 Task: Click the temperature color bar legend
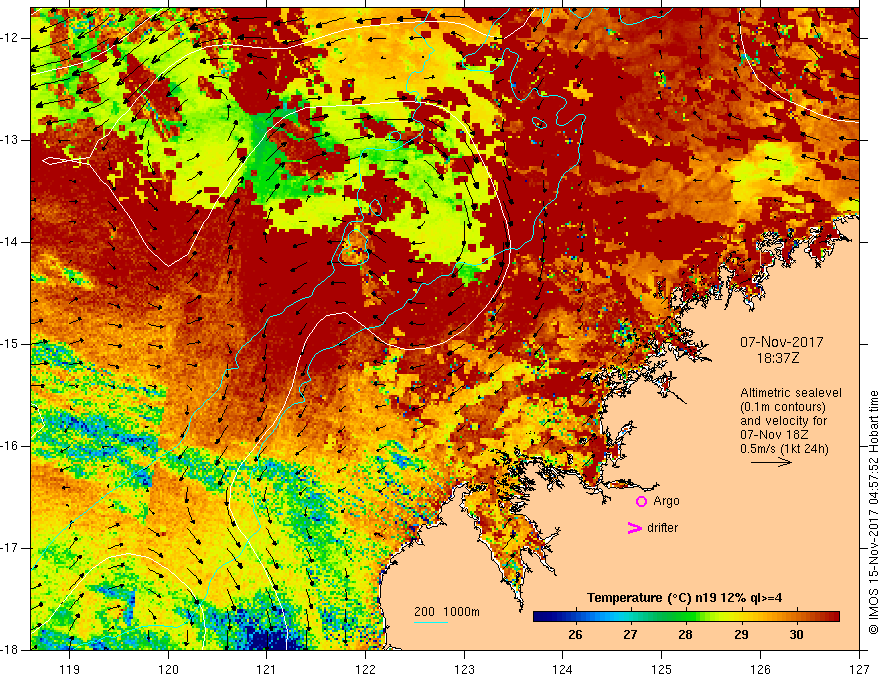pos(686,617)
